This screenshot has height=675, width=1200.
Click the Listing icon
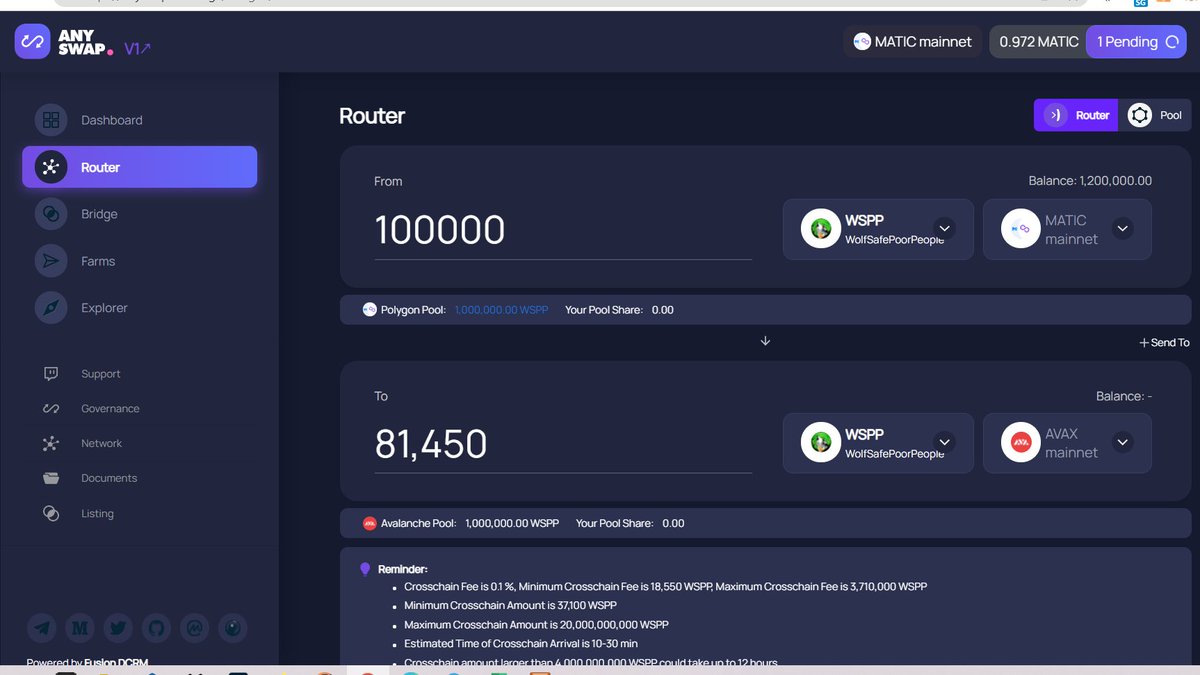tap(51, 513)
